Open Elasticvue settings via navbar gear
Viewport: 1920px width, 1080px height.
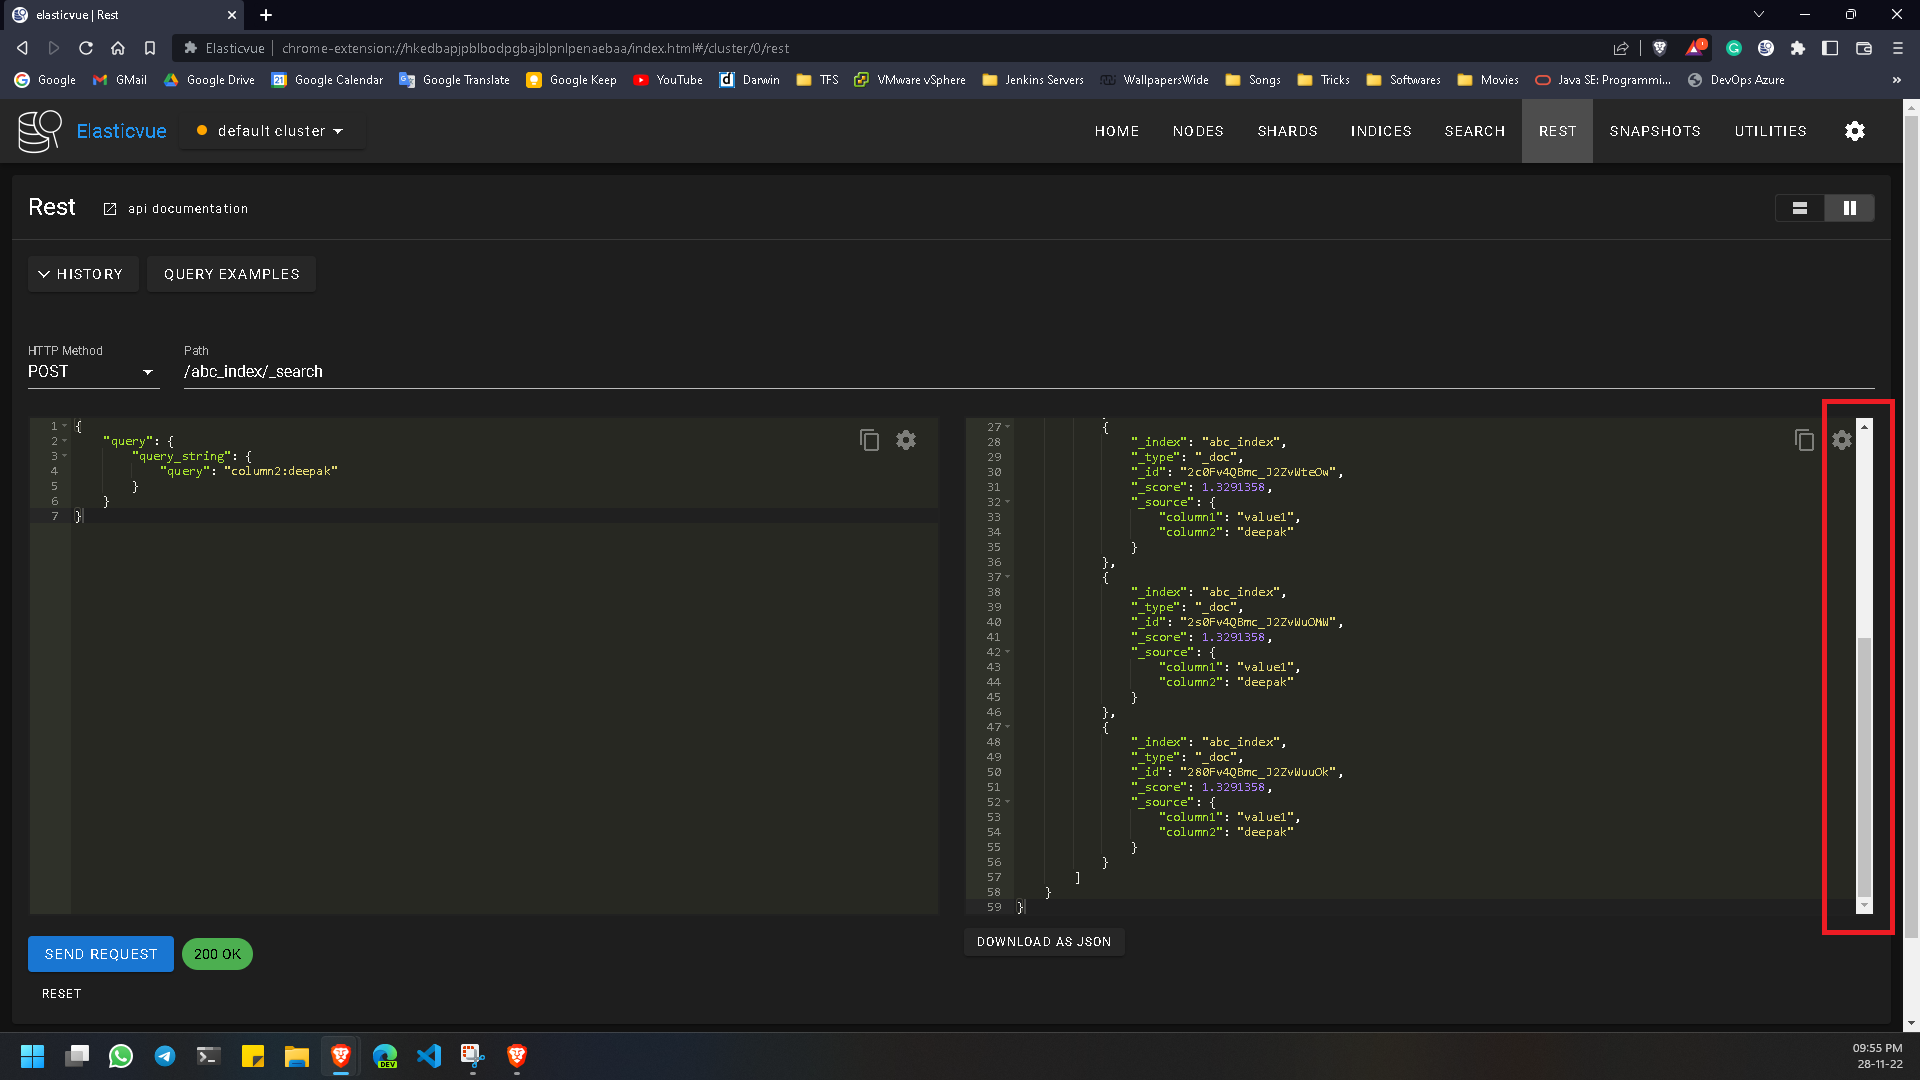click(x=1855, y=131)
